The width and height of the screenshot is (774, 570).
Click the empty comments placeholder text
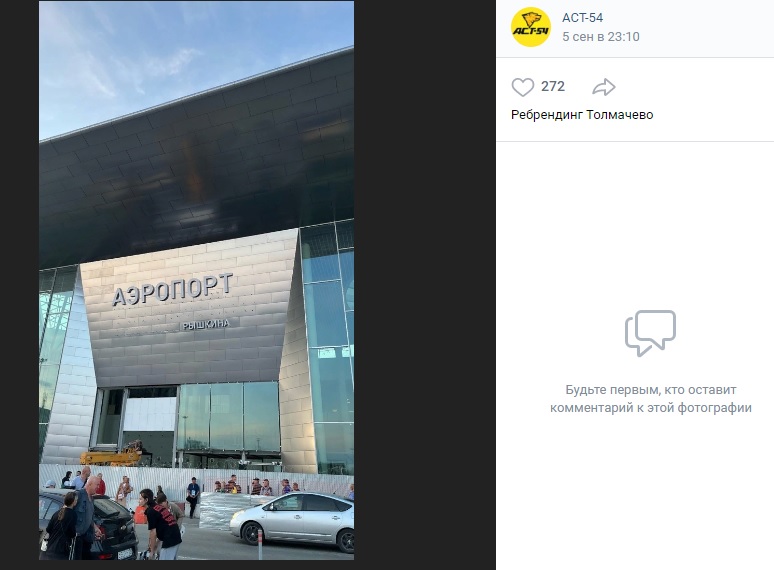pos(651,399)
